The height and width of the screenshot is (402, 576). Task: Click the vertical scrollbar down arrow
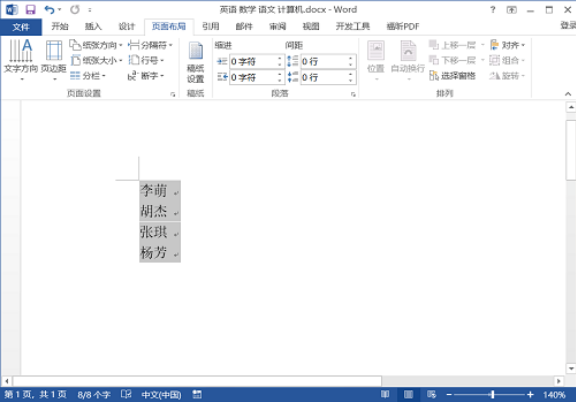(x=571, y=369)
